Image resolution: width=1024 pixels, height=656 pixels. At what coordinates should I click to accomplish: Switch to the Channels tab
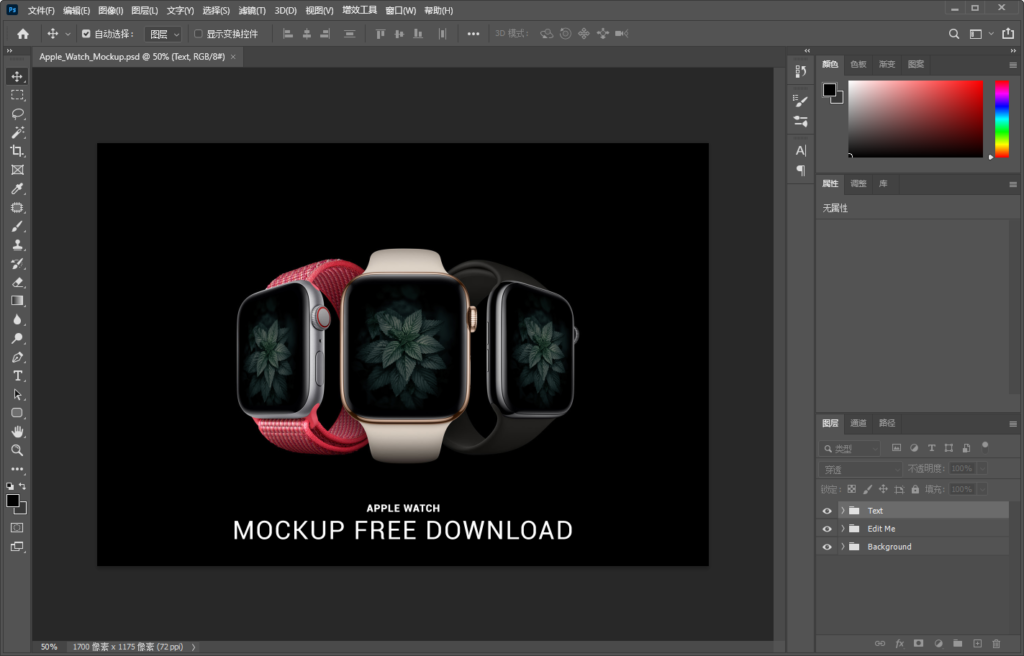pyautogui.click(x=858, y=423)
